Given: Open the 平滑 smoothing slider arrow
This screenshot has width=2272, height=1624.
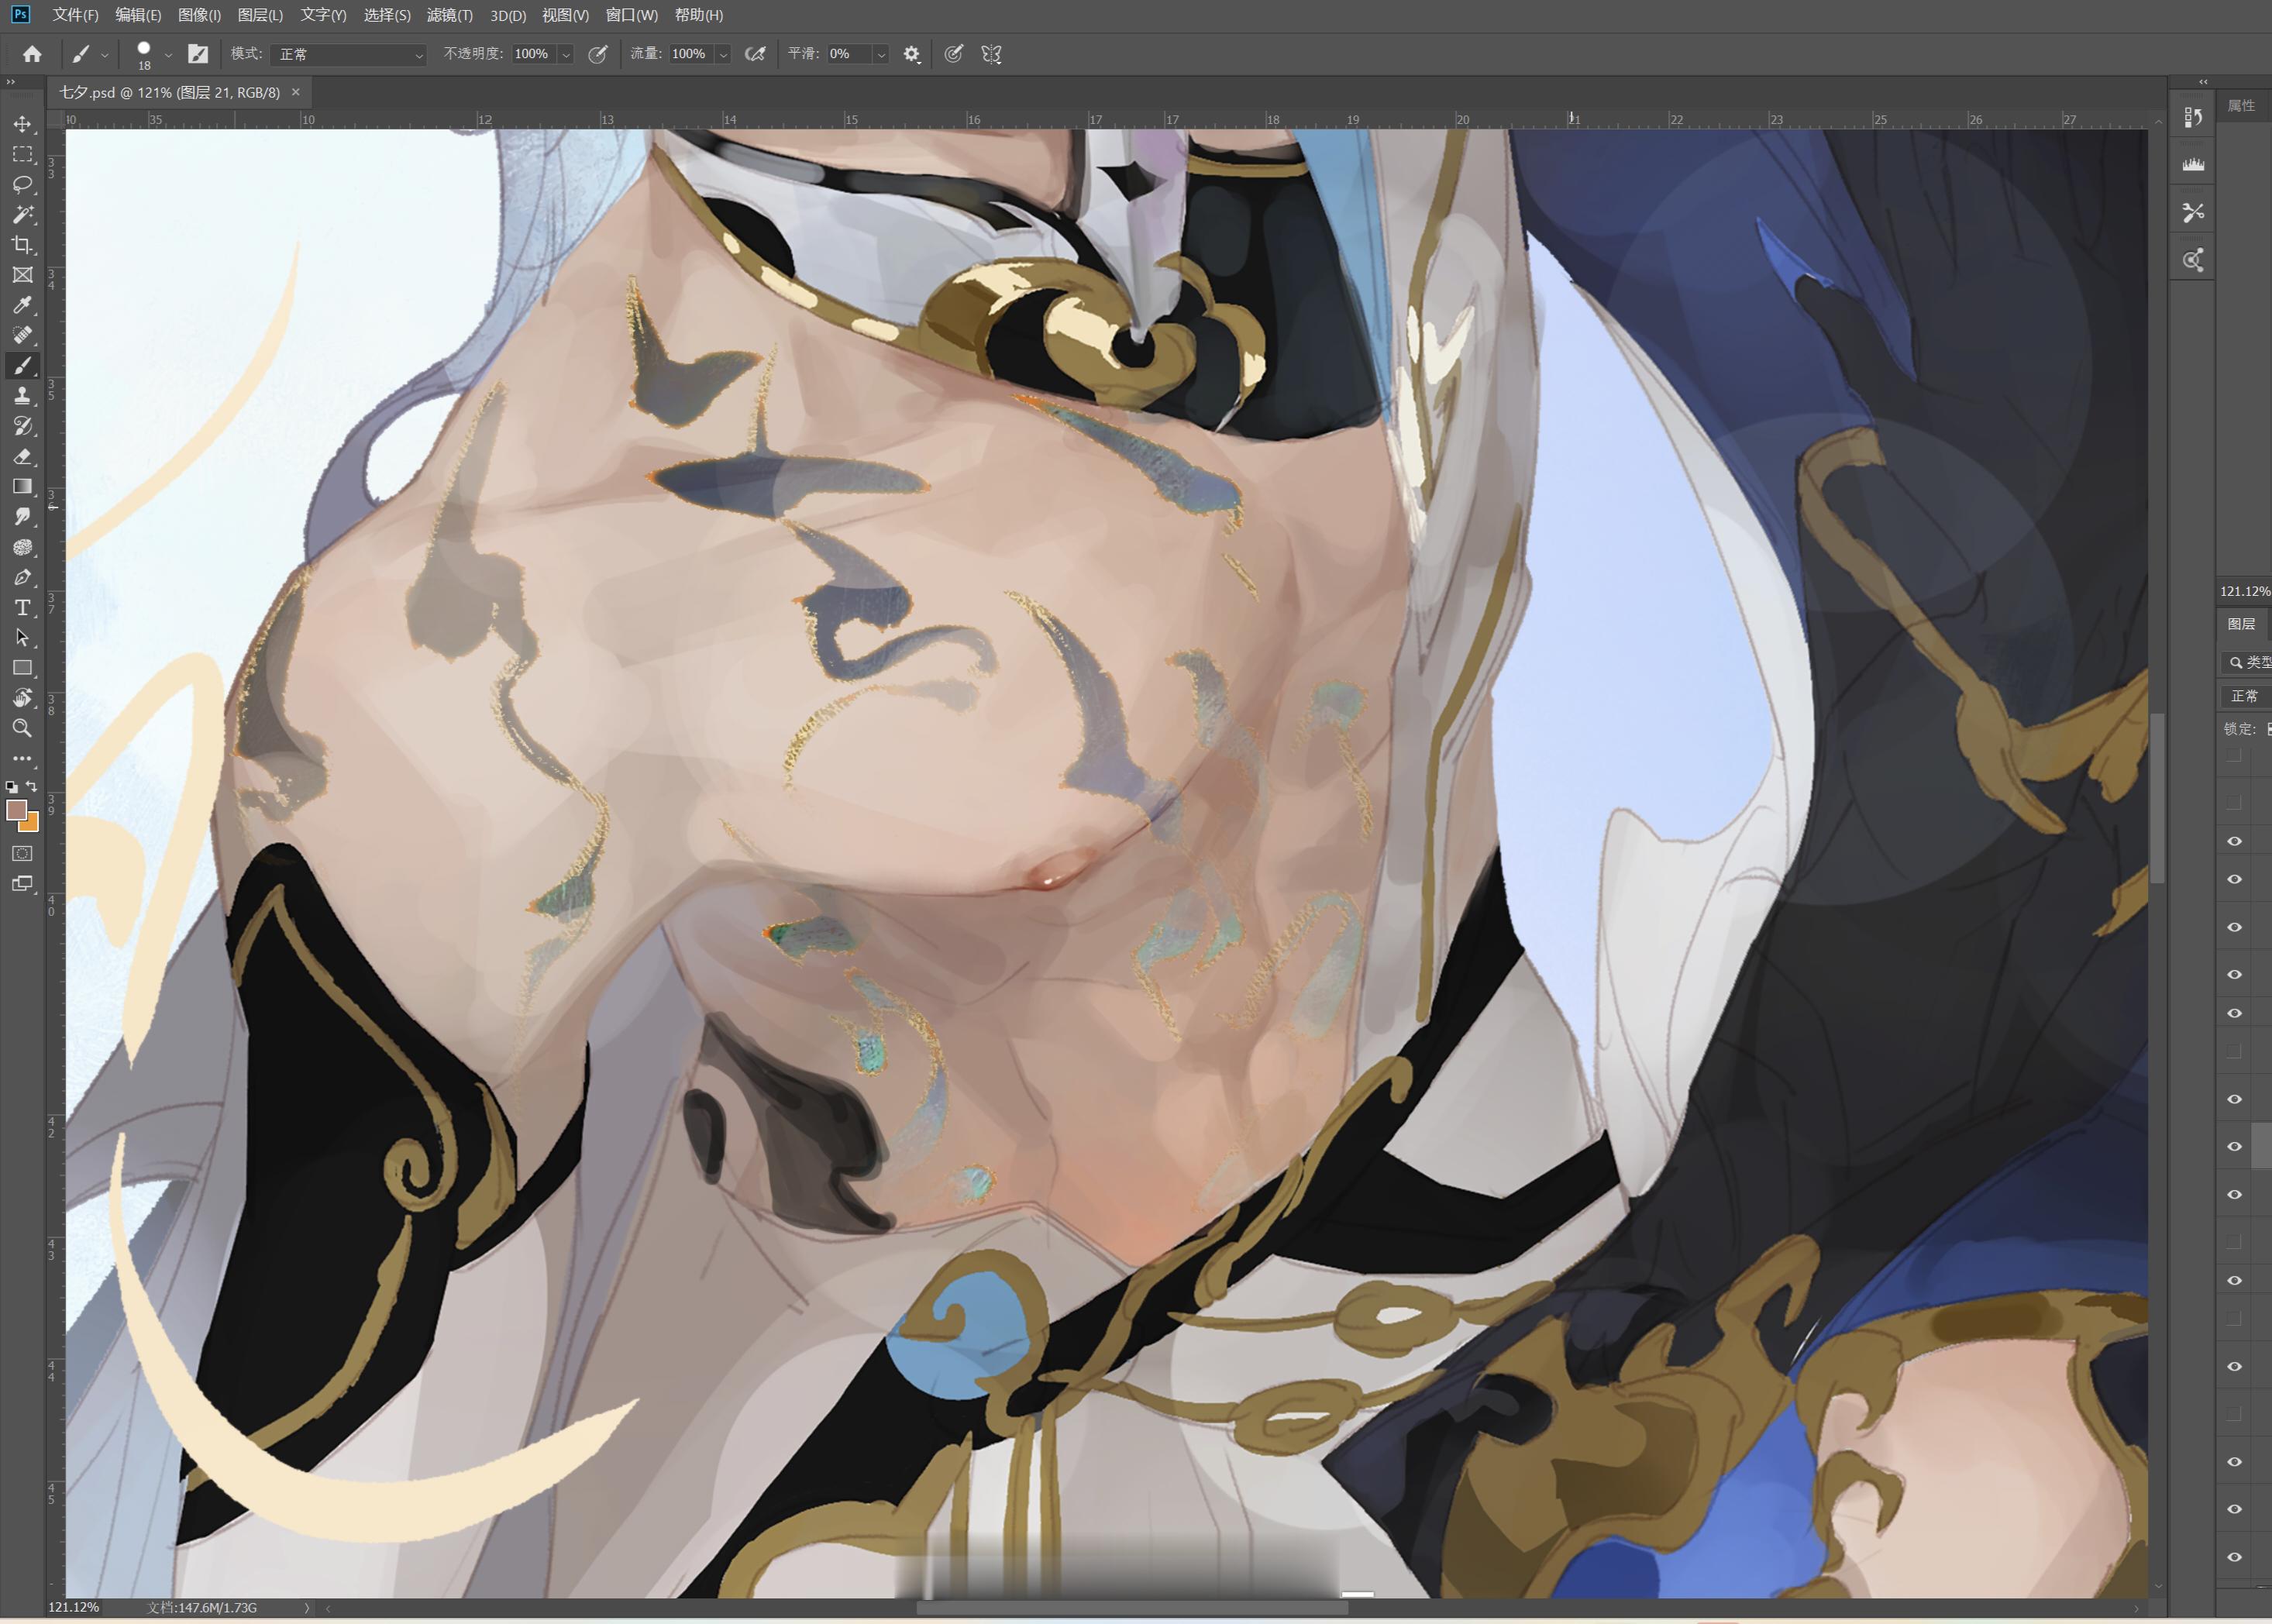Looking at the screenshot, I should coord(881,55).
